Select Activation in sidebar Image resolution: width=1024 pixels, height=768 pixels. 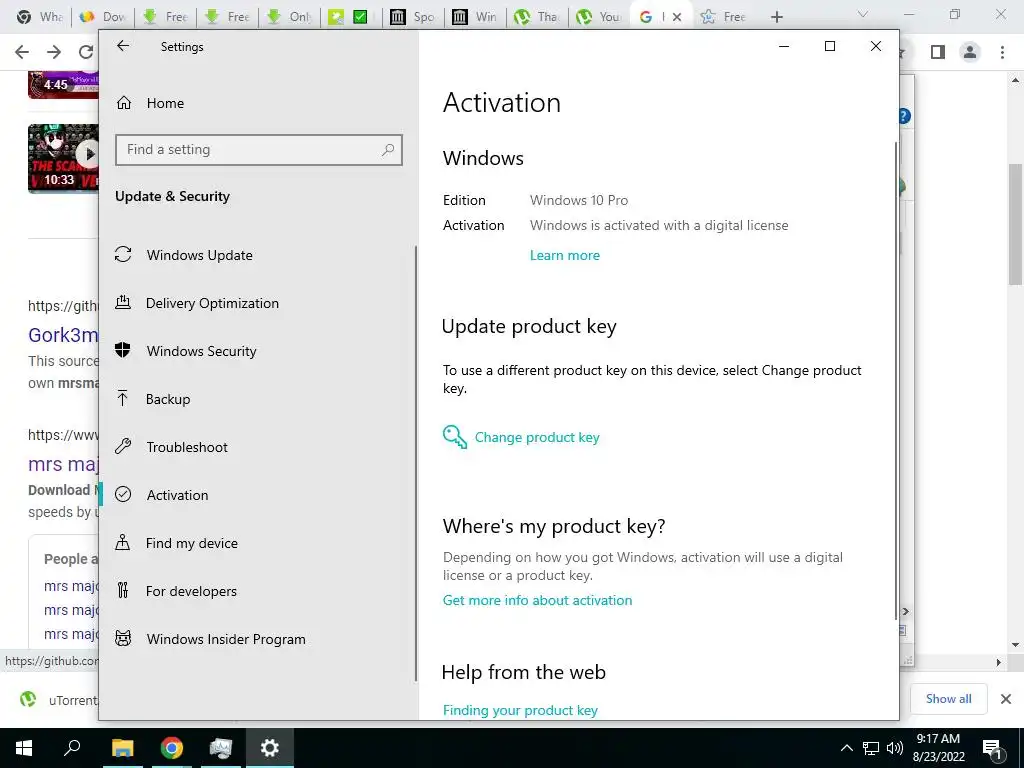(x=177, y=495)
